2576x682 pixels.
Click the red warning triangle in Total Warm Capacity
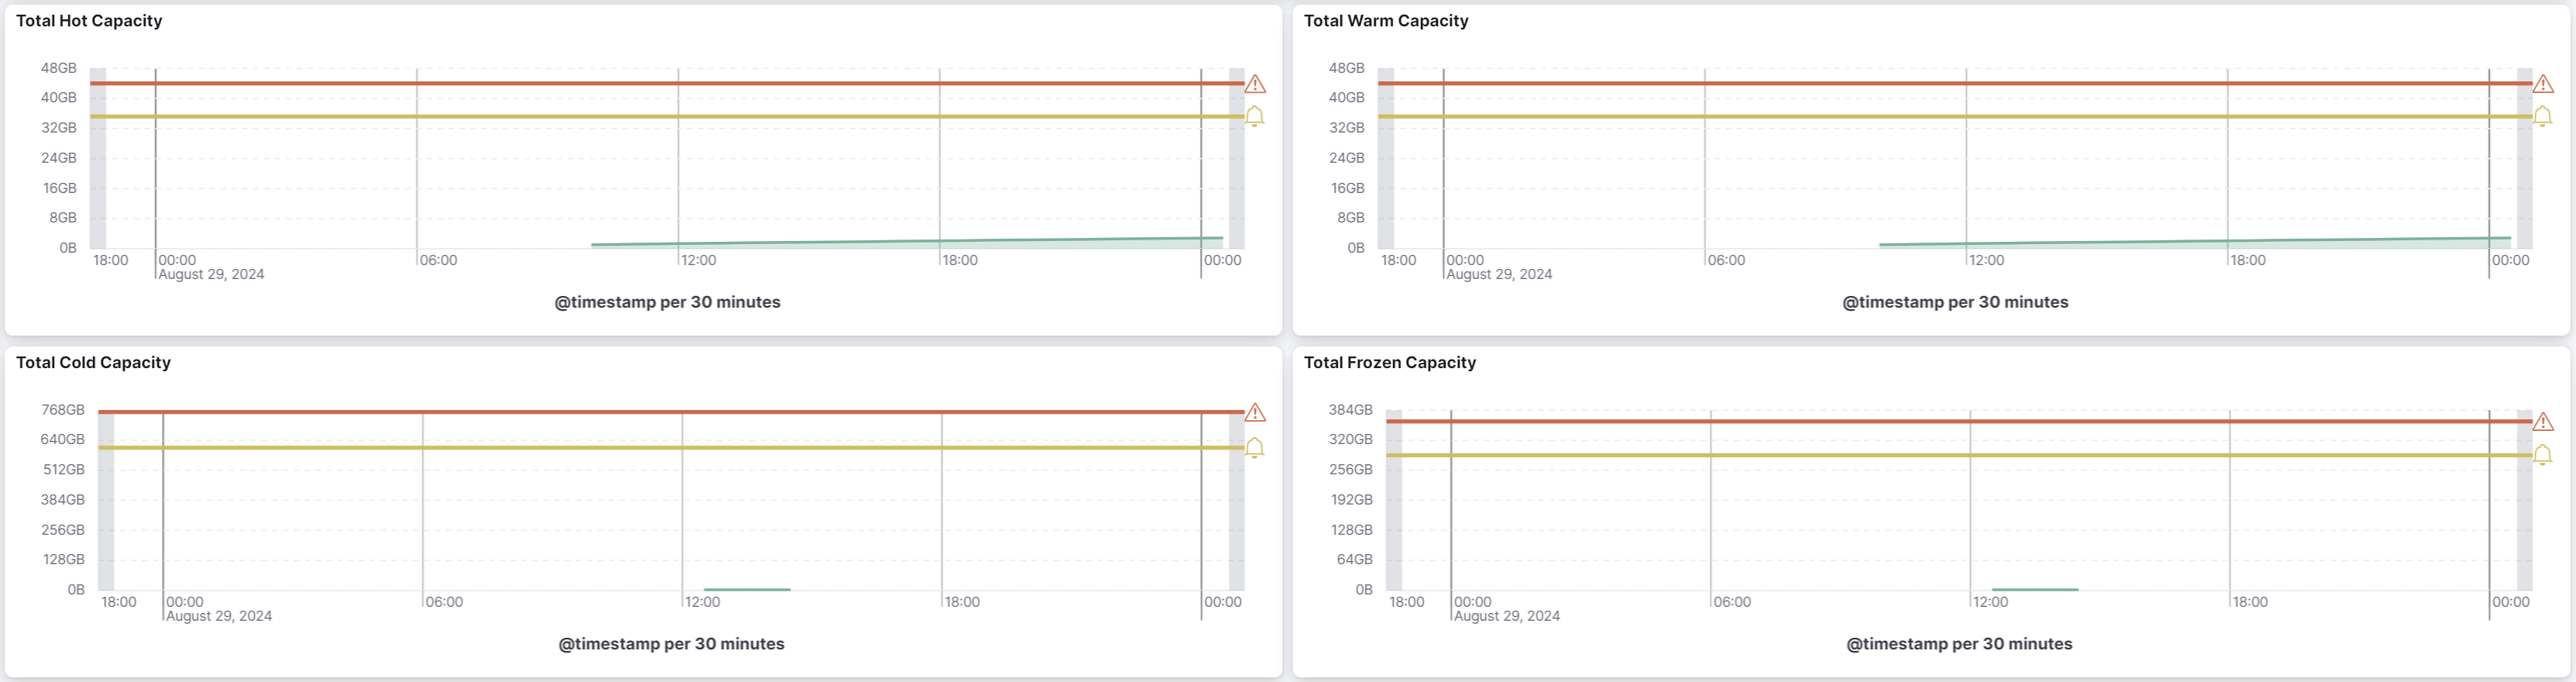click(x=2543, y=84)
